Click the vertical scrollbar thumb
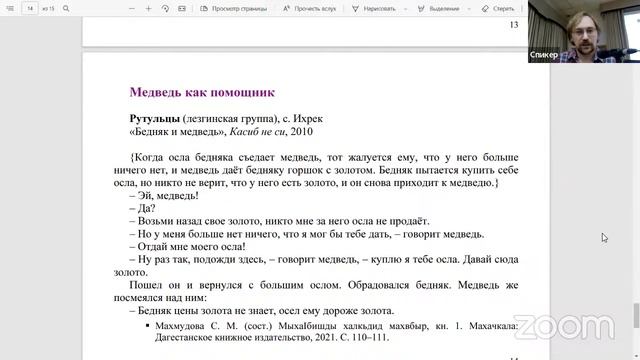This screenshot has height=360, width=640. pos(636,315)
